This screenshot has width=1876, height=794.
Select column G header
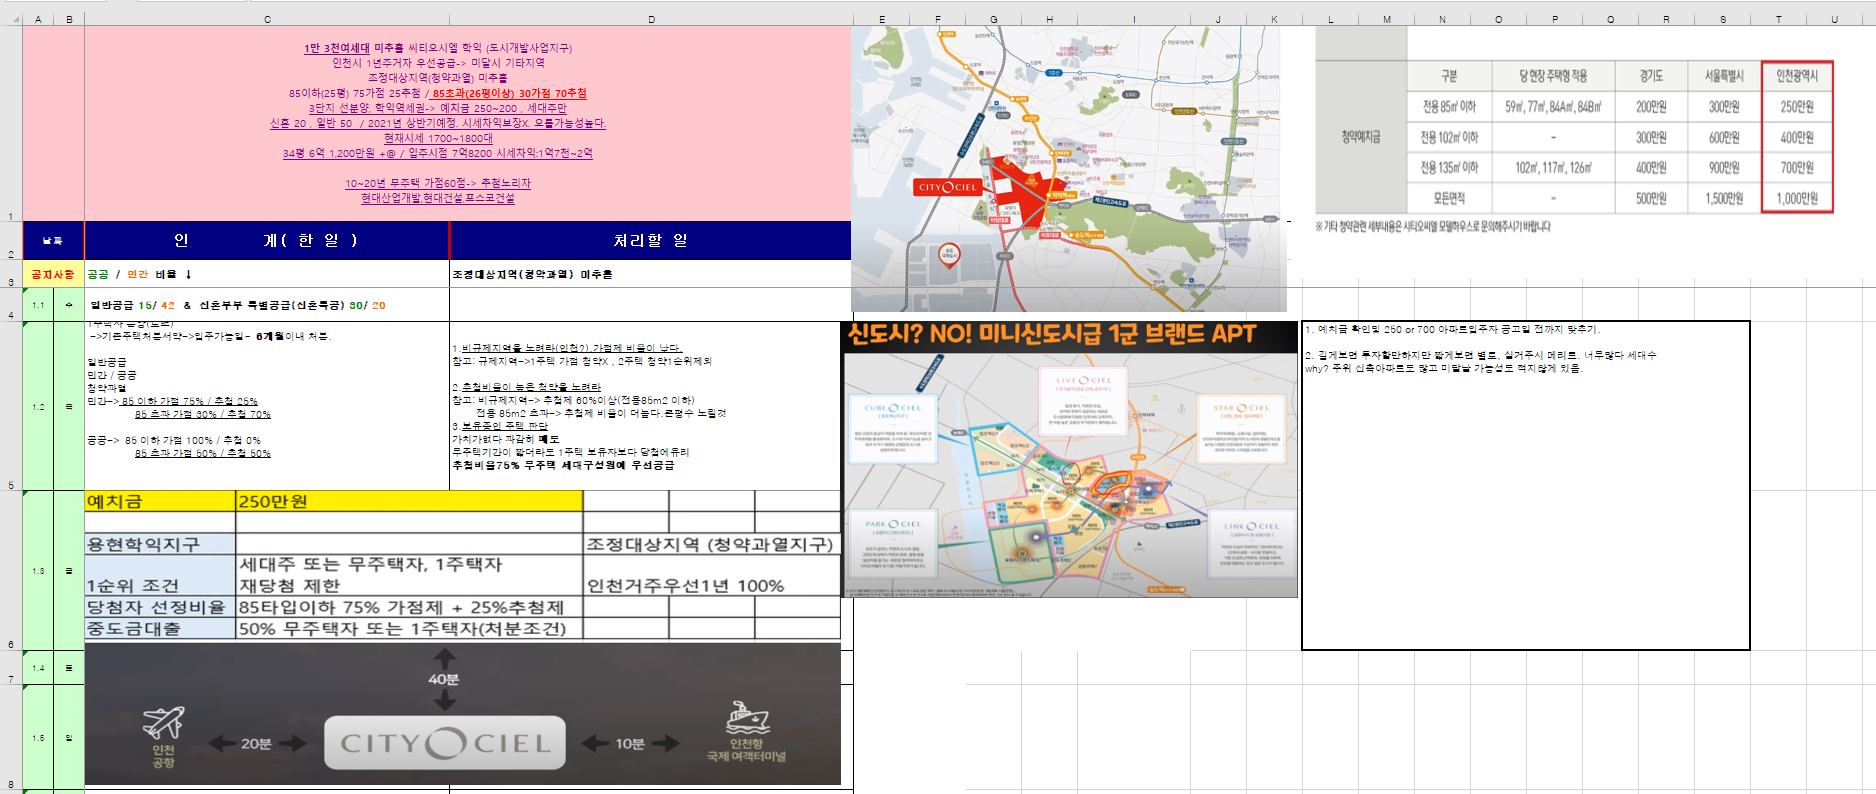click(x=993, y=19)
